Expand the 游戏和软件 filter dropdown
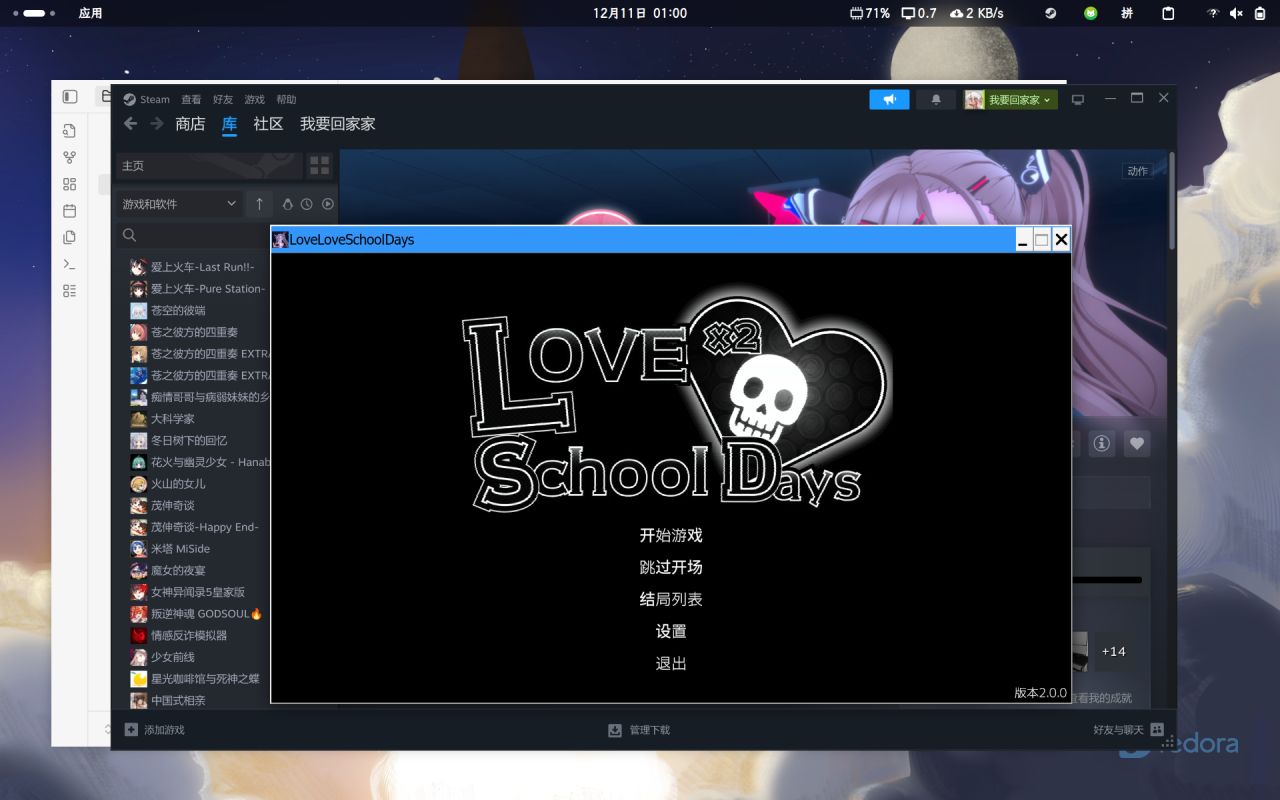 click(x=180, y=204)
